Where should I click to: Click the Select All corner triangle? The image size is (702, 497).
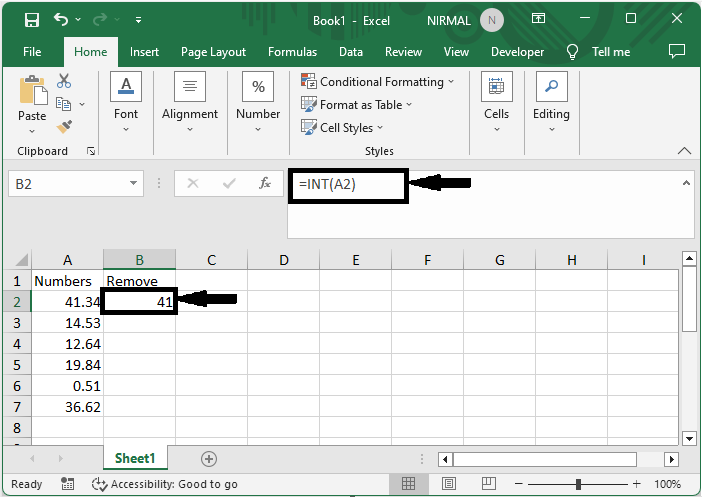pos(21,260)
